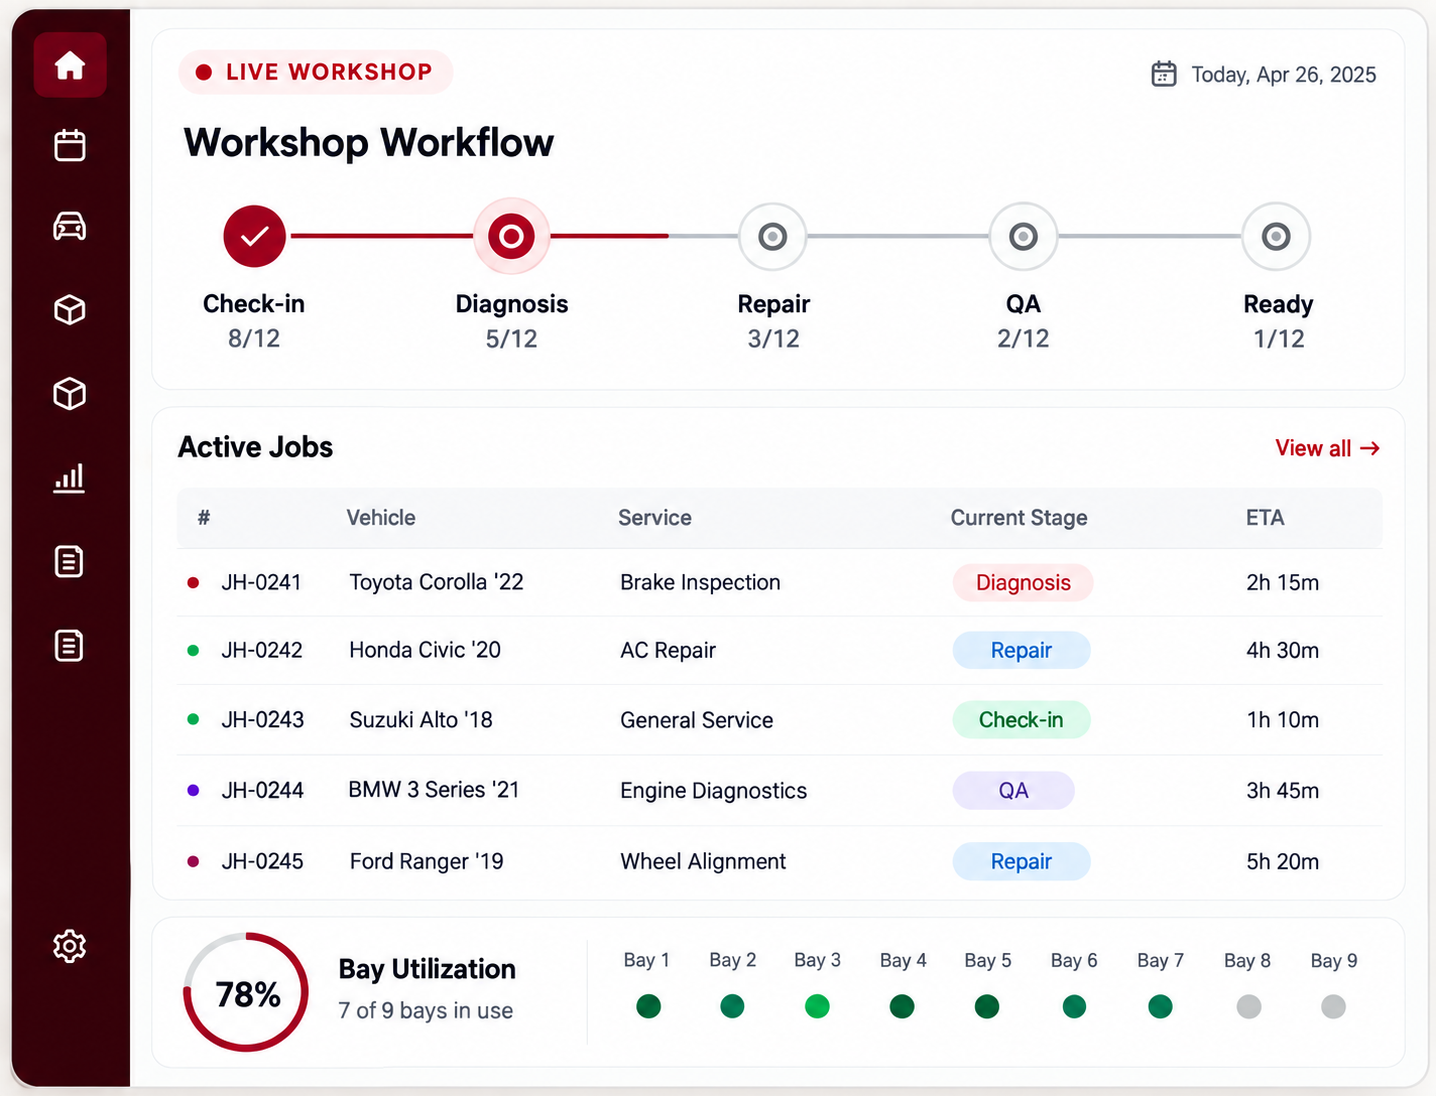1436x1096 pixels.
Task: Click the 1h 10m ETA value
Action: point(1283,720)
